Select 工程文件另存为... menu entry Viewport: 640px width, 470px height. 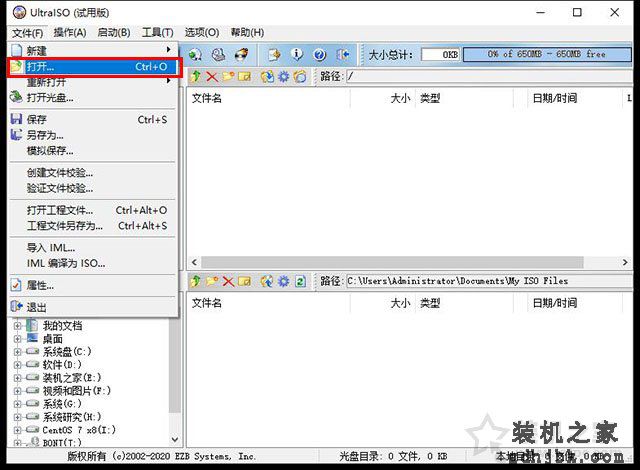pos(94,226)
